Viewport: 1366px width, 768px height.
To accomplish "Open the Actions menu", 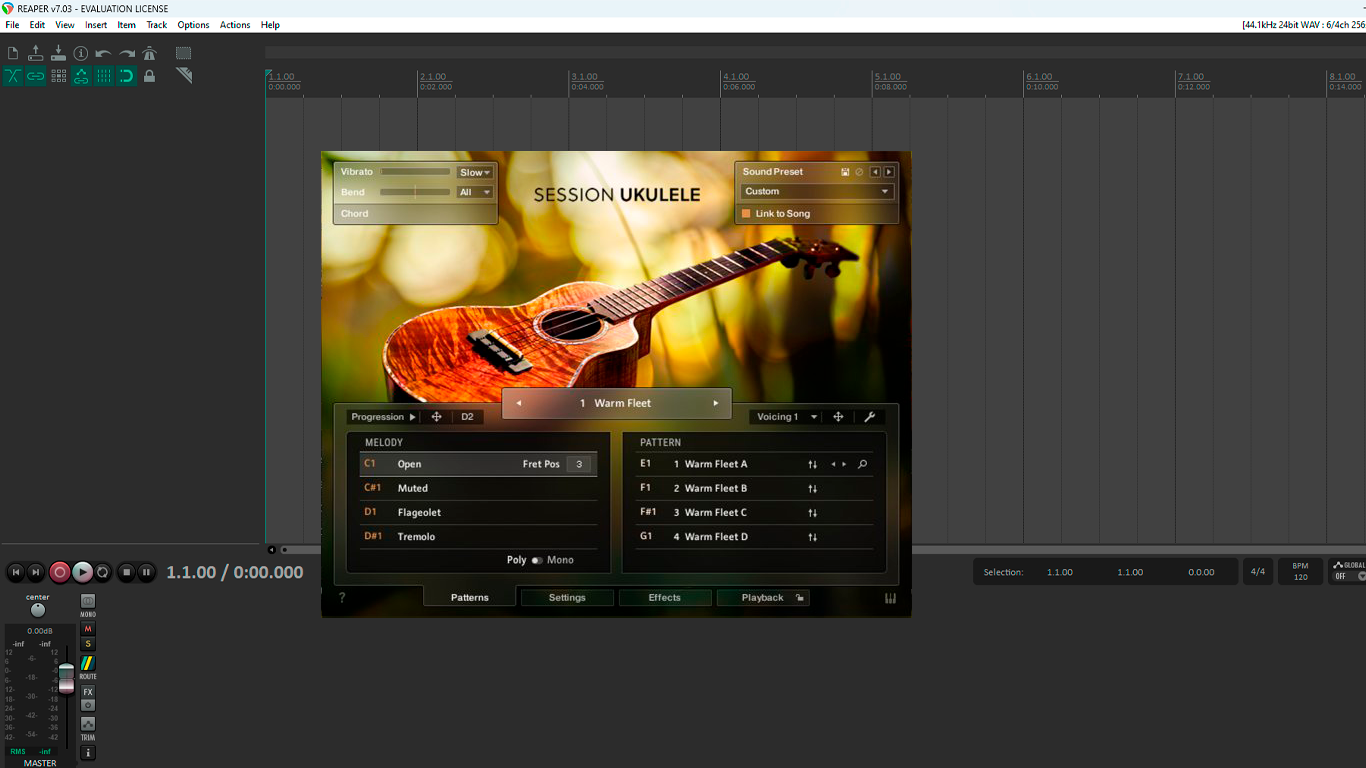I will click(x=235, y=25).
